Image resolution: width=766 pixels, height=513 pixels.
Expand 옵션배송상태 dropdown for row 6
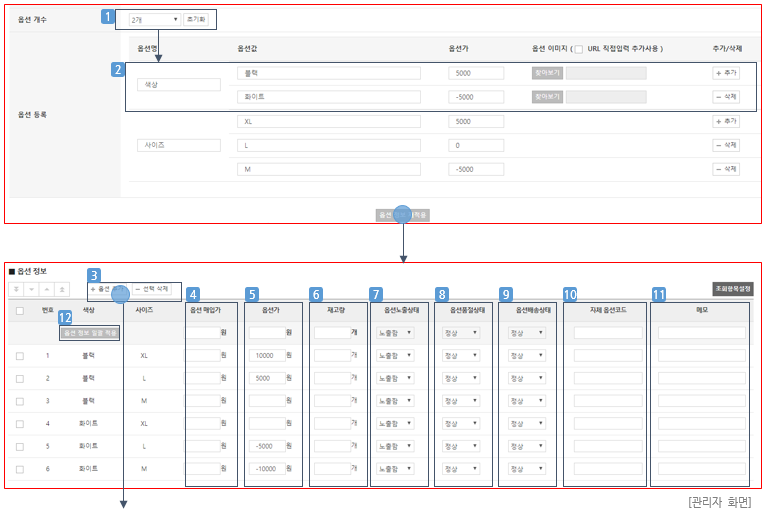pyautogui.click(x=525, y=468)
